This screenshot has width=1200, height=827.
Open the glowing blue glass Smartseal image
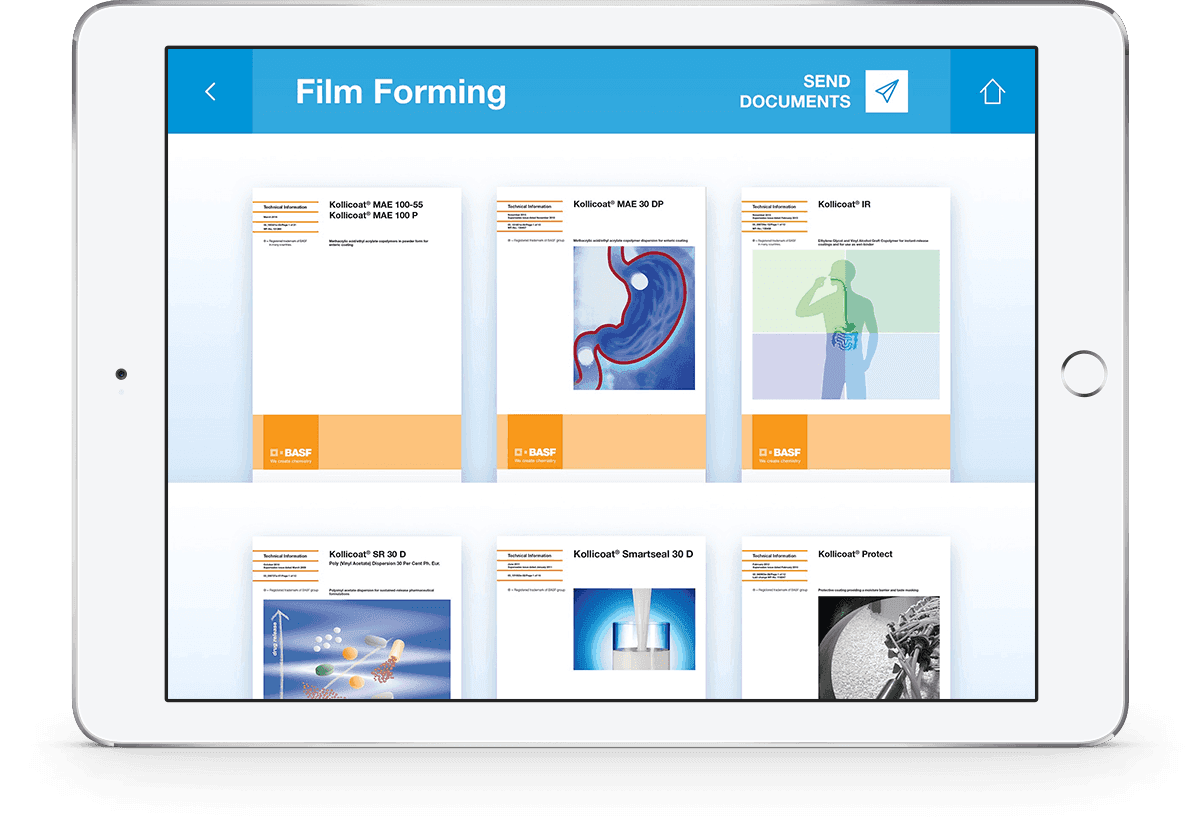[x=634, y=635]
